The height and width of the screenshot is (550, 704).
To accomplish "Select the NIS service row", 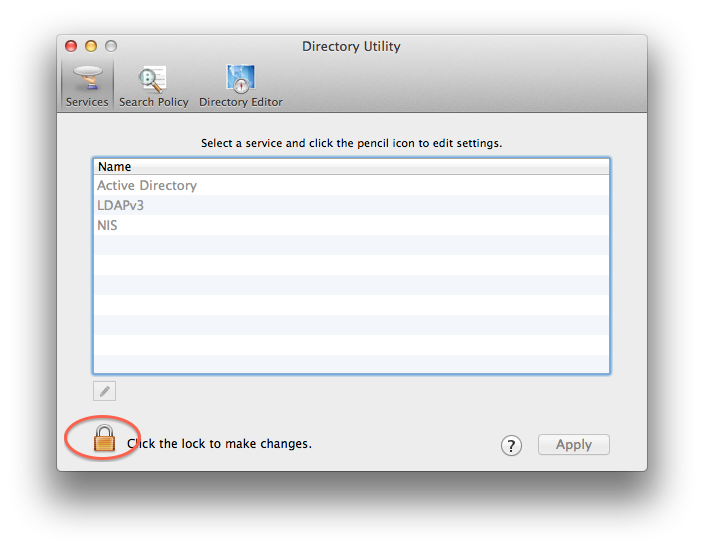I will coord(107,226).
